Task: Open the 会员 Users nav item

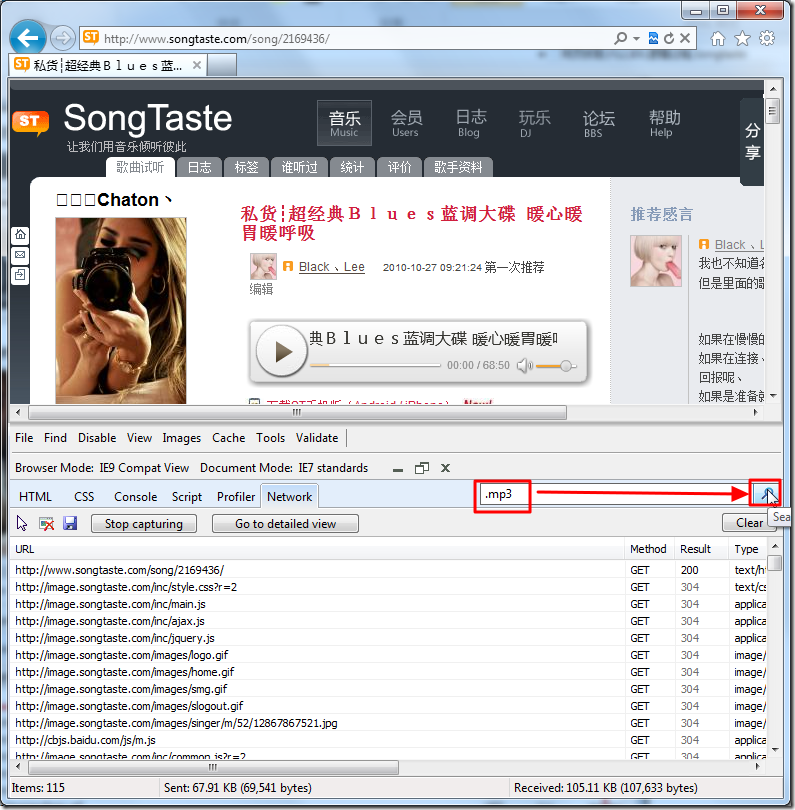Action: (x=406, y=123)
